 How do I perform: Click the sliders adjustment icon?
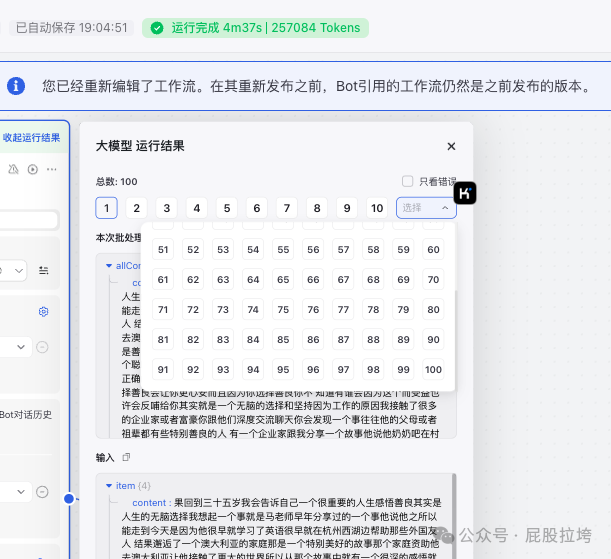(44, 270)
